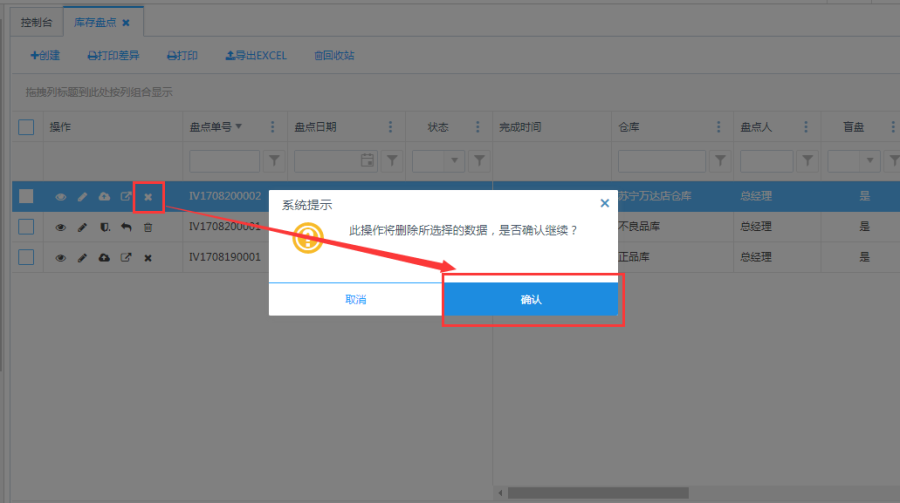Open the calendar picker in 盘点日期 filter
The height and width of the screenshot is (503, 900).
tap(367, 161)
